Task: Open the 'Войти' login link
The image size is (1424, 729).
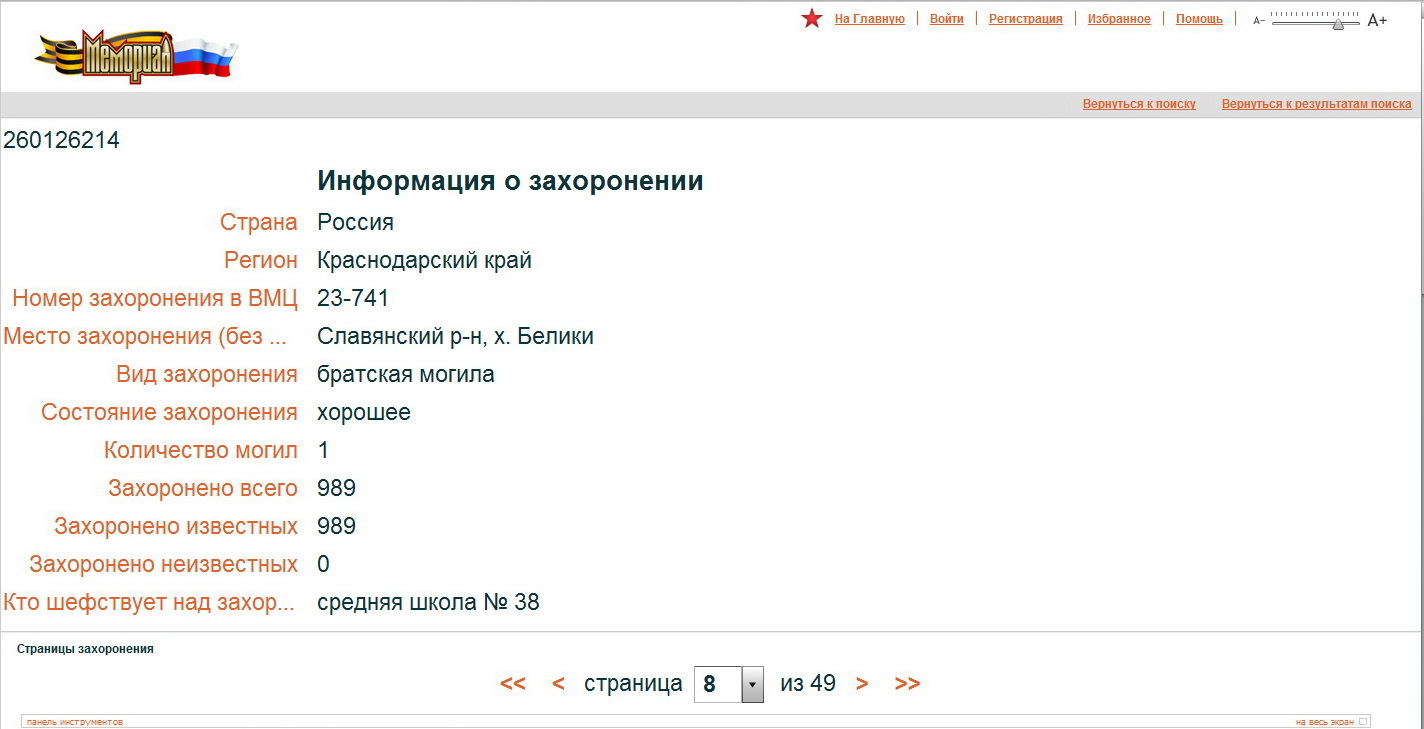Action: coord(946,19)
